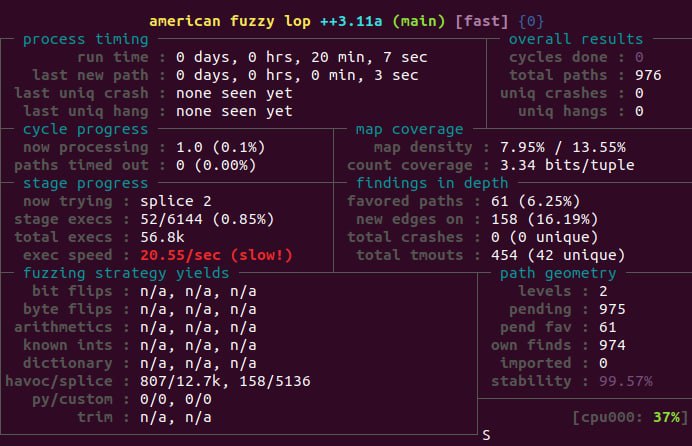Click paths timed out value '0 (0.00%)'
Screen dimensions: 692x446
click(216, 165)
